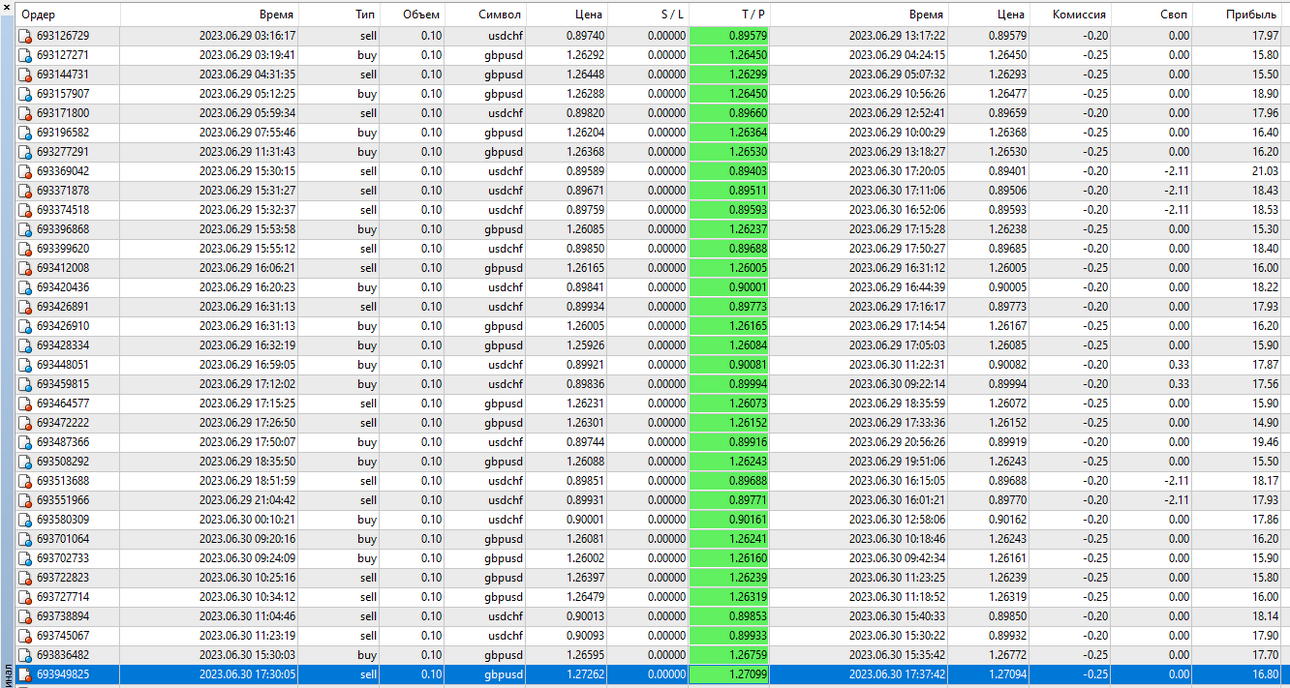Click order number 693702733

pyautogui.click(x=63, y=558)
